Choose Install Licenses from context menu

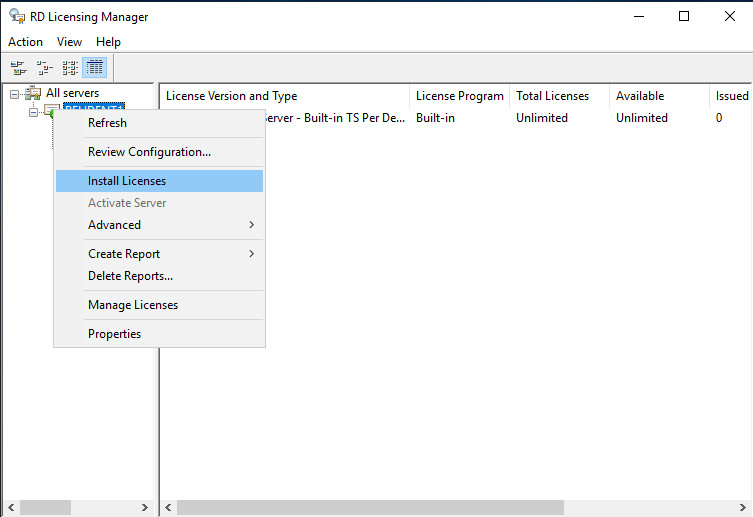point(127,181)
